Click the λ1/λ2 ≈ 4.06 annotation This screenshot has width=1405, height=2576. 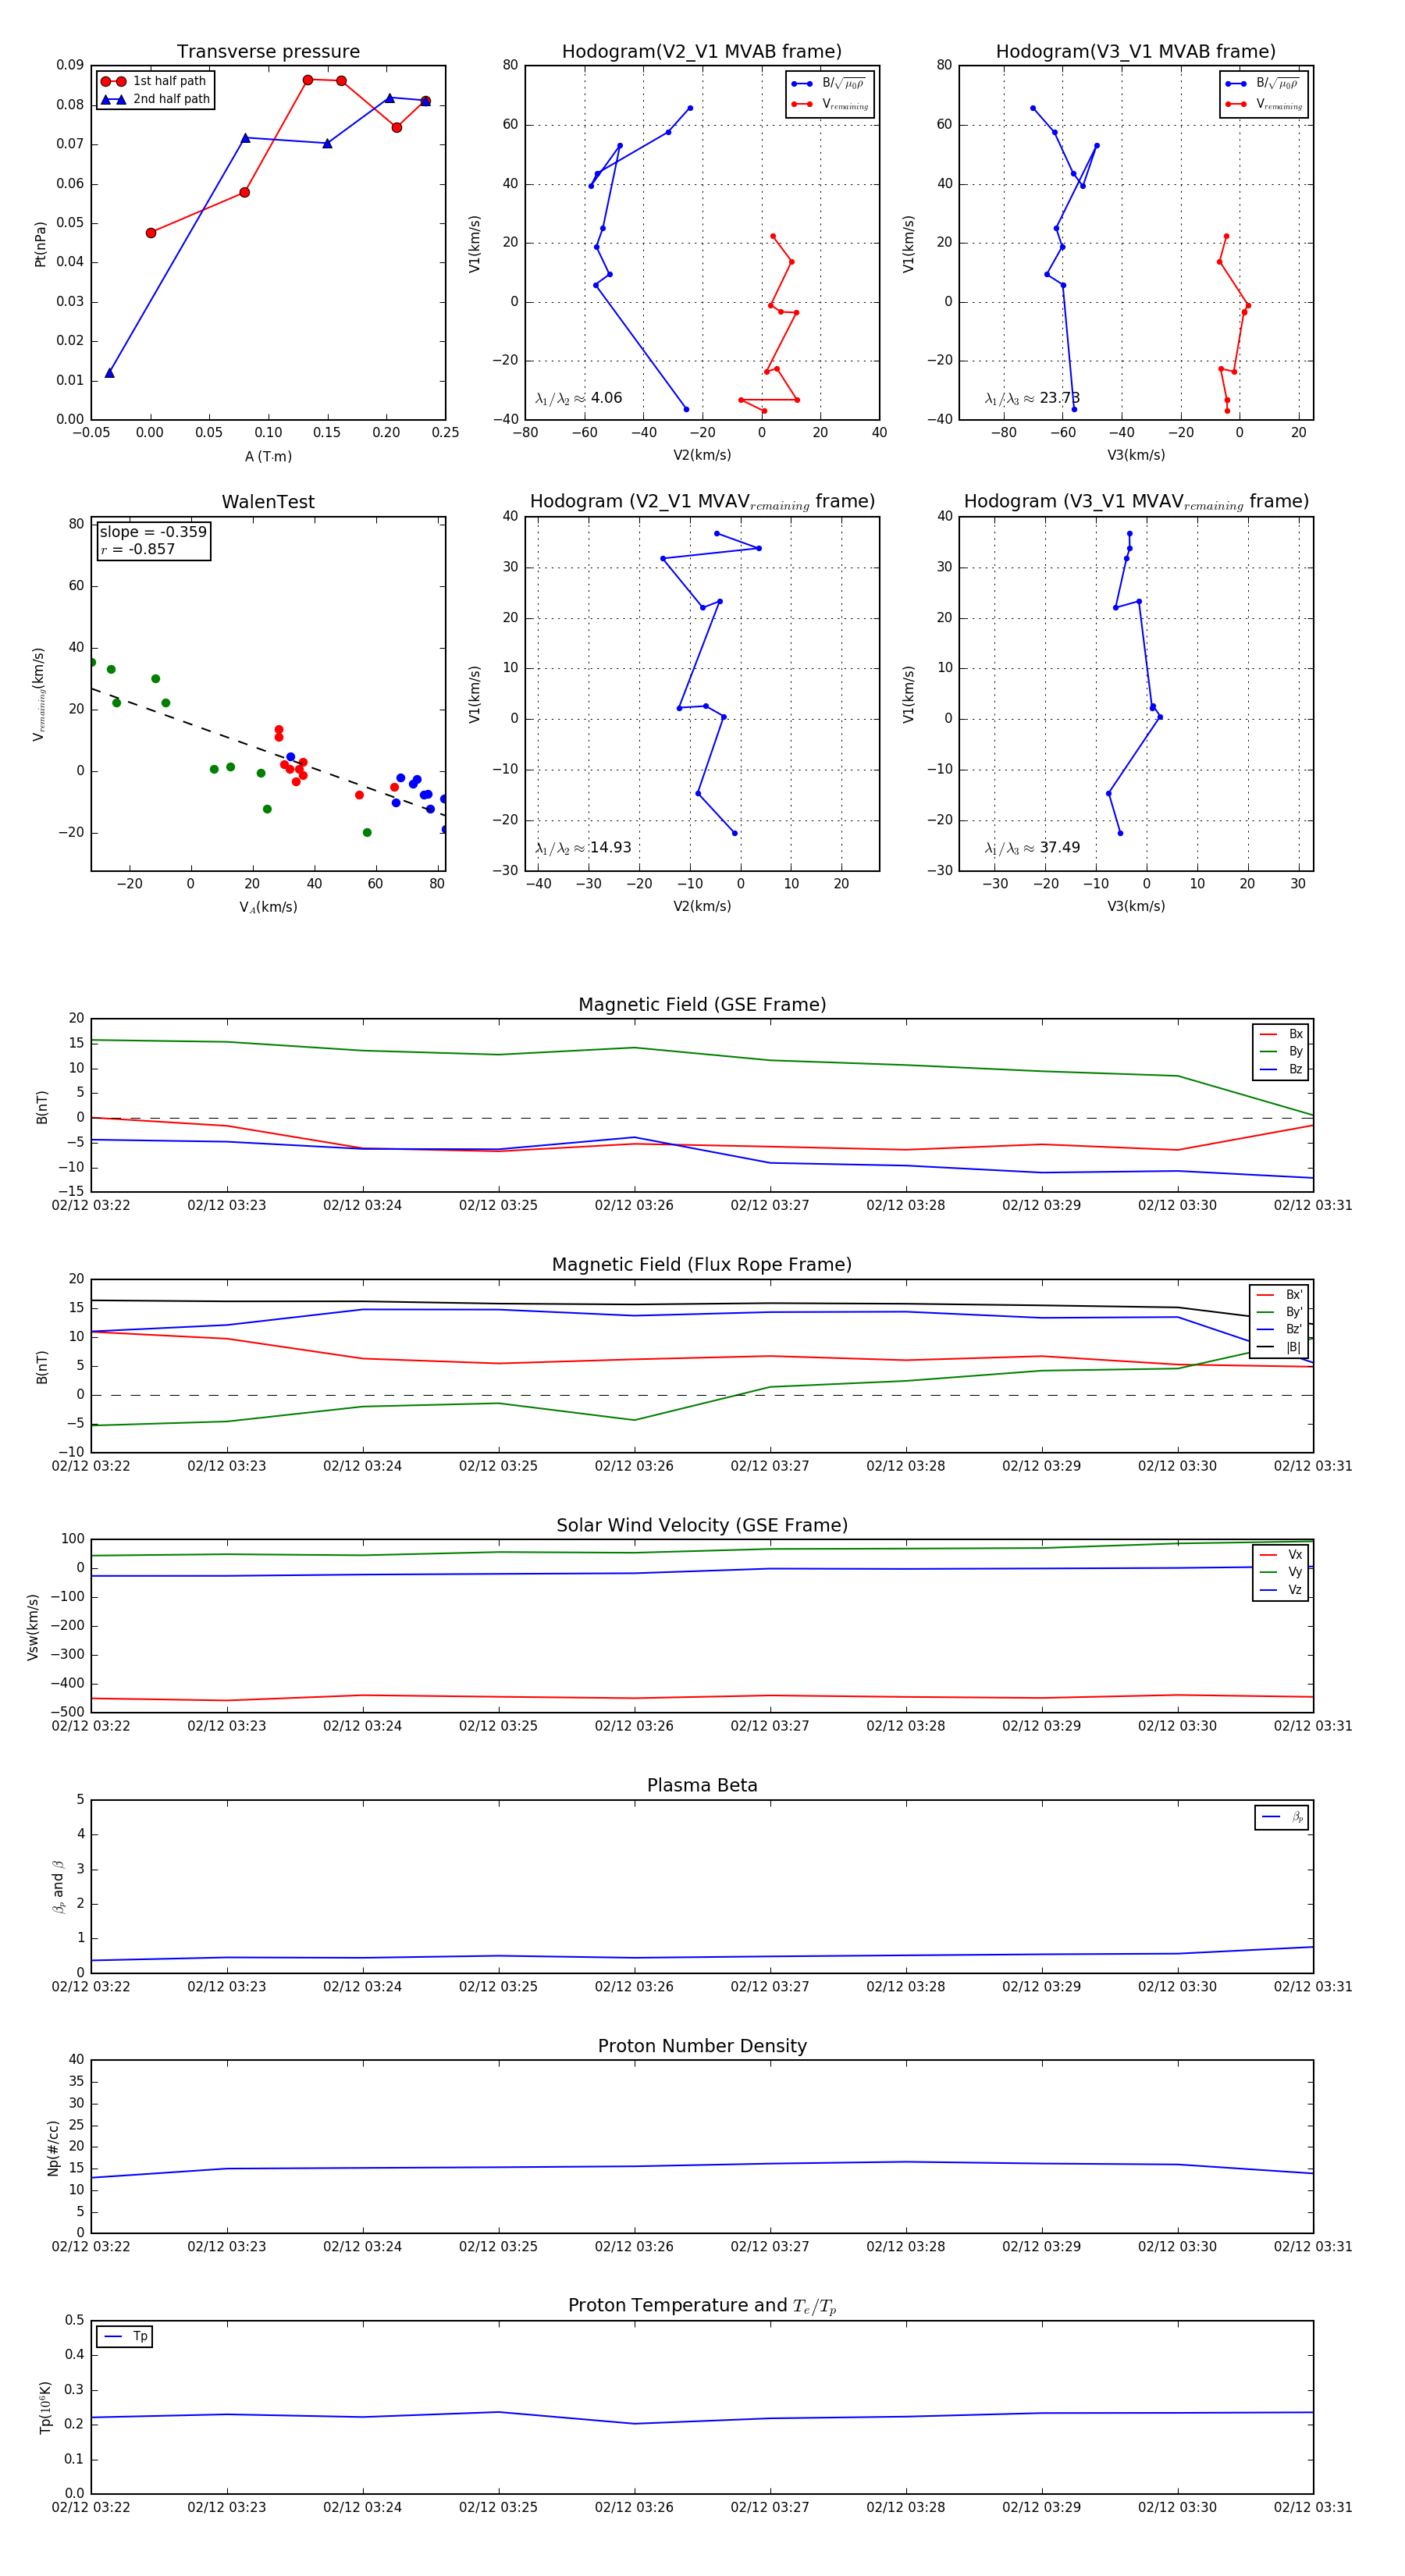pyautogui.click(x=578, y=398)
